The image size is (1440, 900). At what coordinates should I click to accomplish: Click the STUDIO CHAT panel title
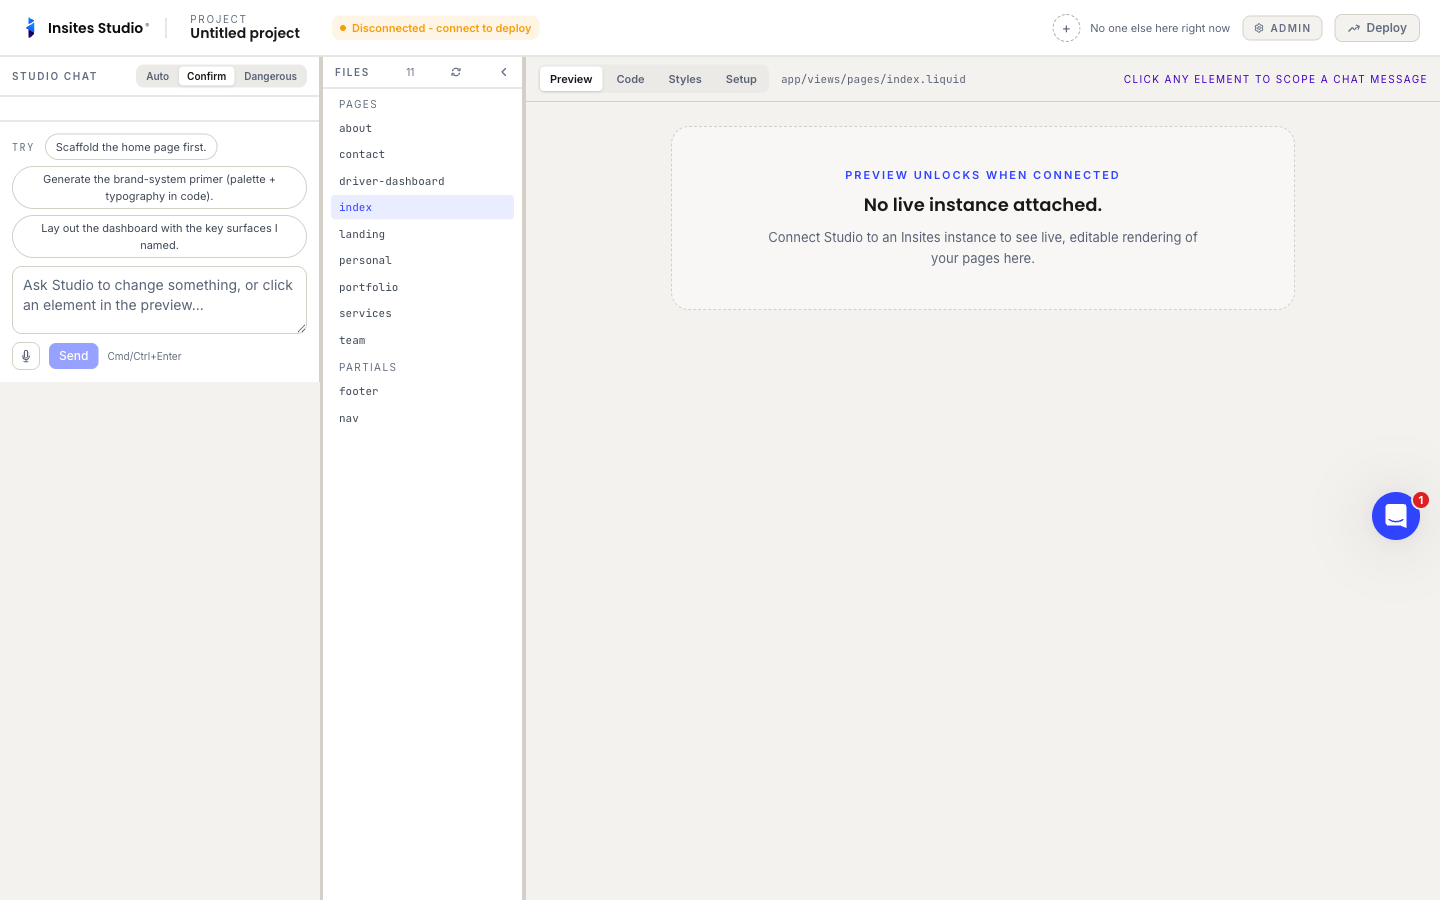tap(55, 76)
